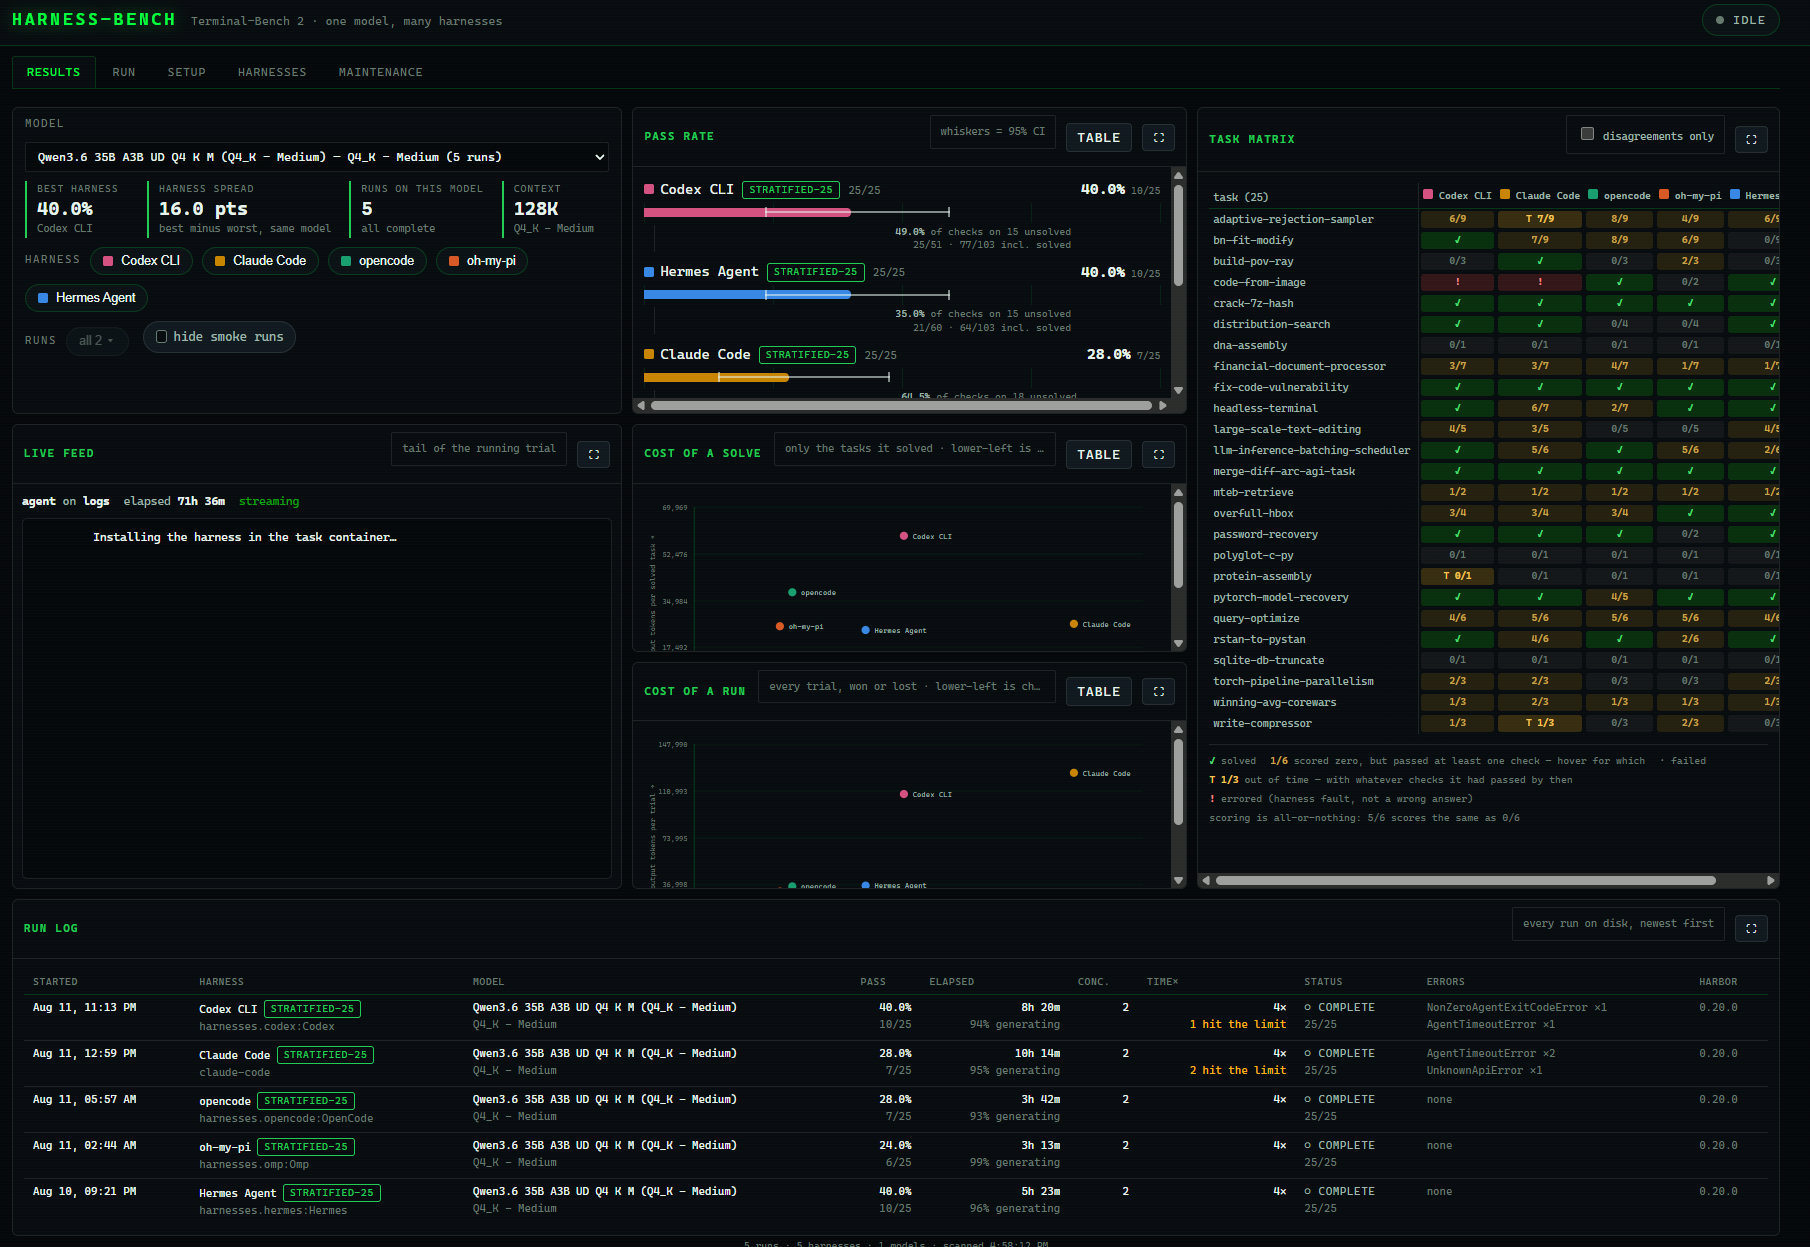Click the Claude Code point in Cost of a Solve
This screenshot has height=1247, width=1810.
(x=1074, y=624)
